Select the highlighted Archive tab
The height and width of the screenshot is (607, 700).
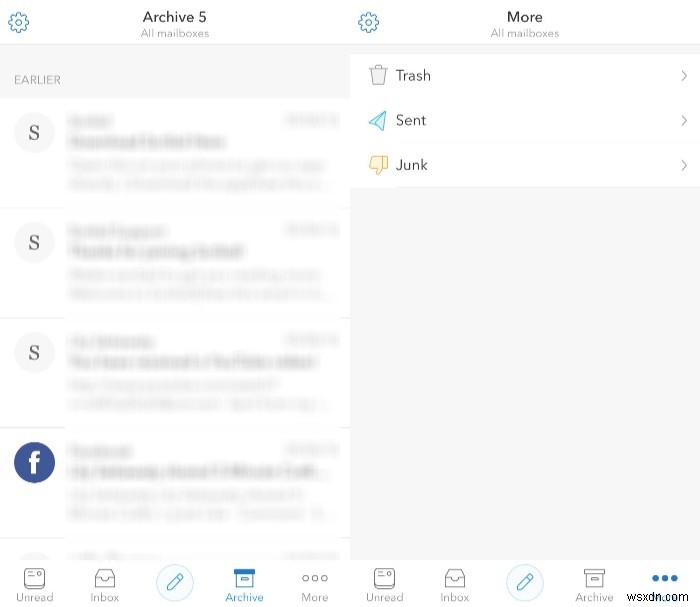click(244, 585)
